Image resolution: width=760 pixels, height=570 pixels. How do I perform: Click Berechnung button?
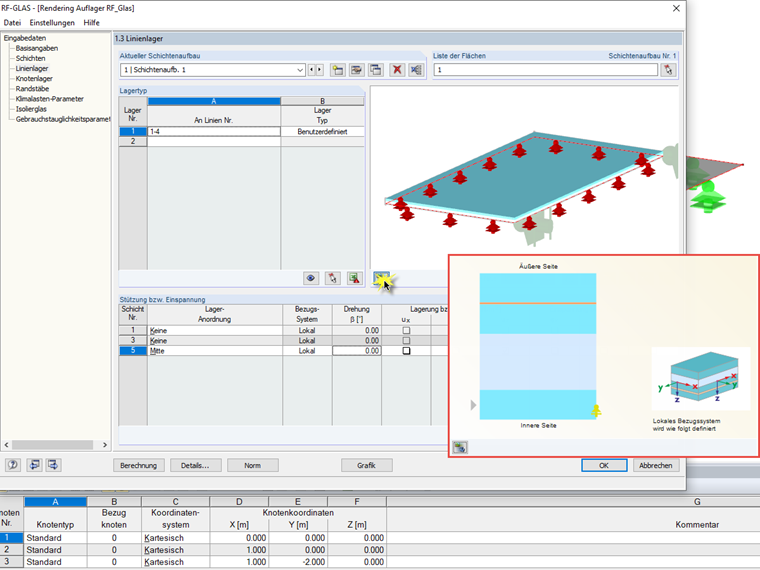[x=139, y=465]
